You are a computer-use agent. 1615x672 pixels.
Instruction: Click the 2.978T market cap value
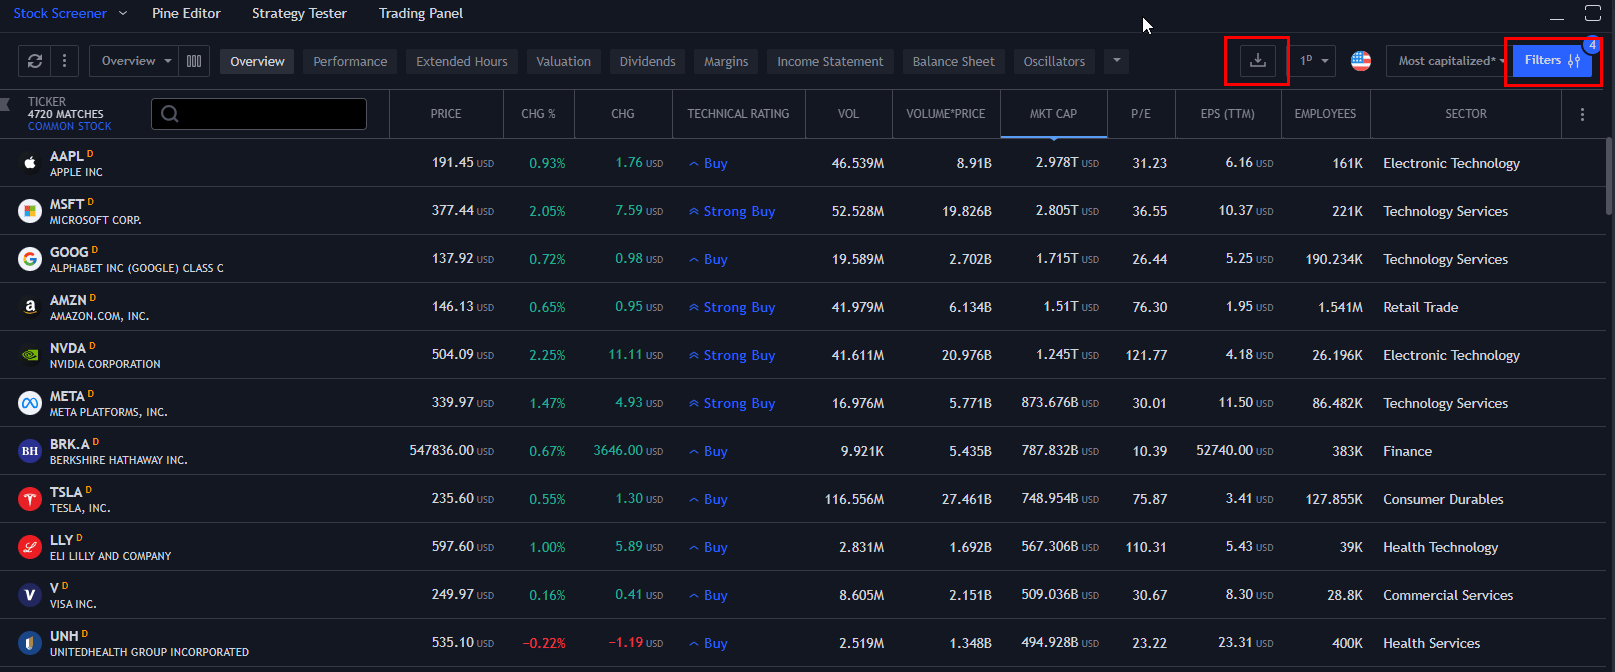click(x=1057, y=162)
